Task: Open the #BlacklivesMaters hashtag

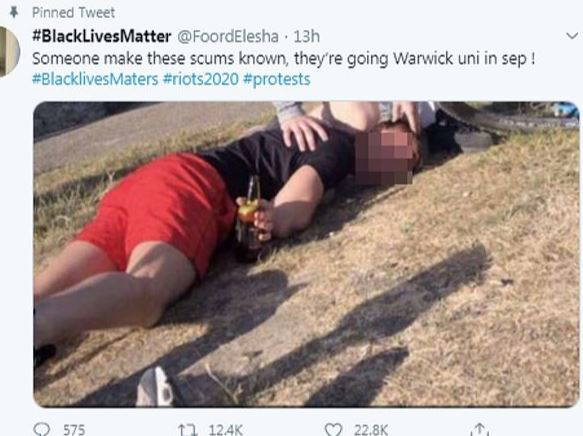Action: [x=95, y=79]
